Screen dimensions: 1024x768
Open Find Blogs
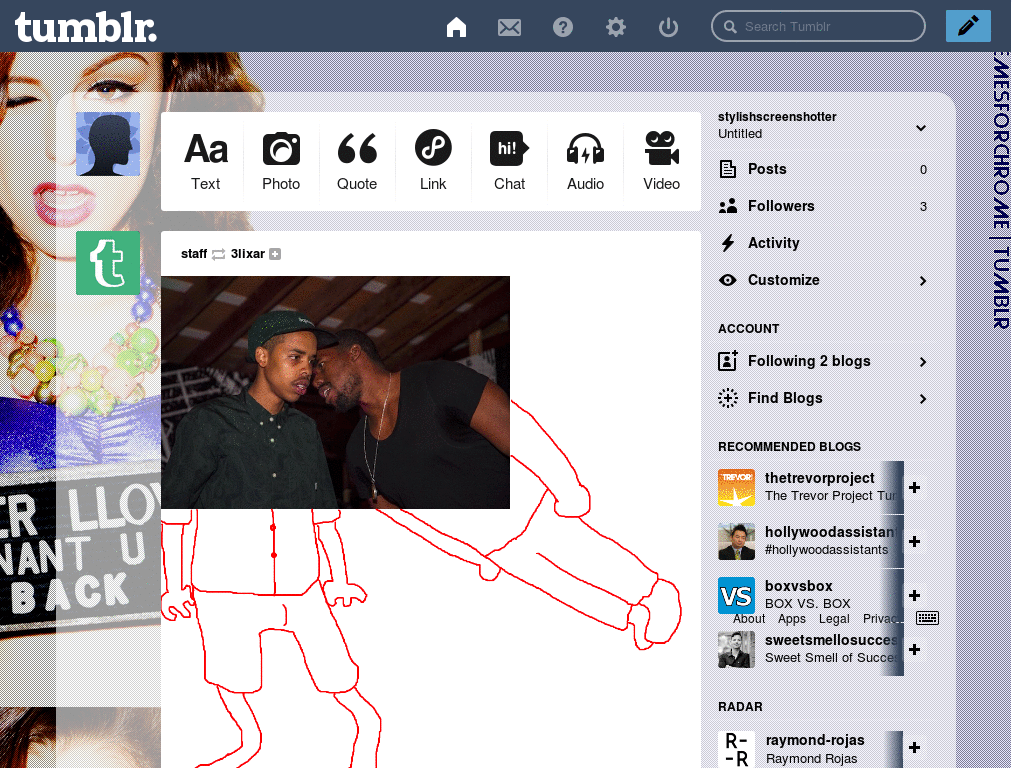click(823, 398)
